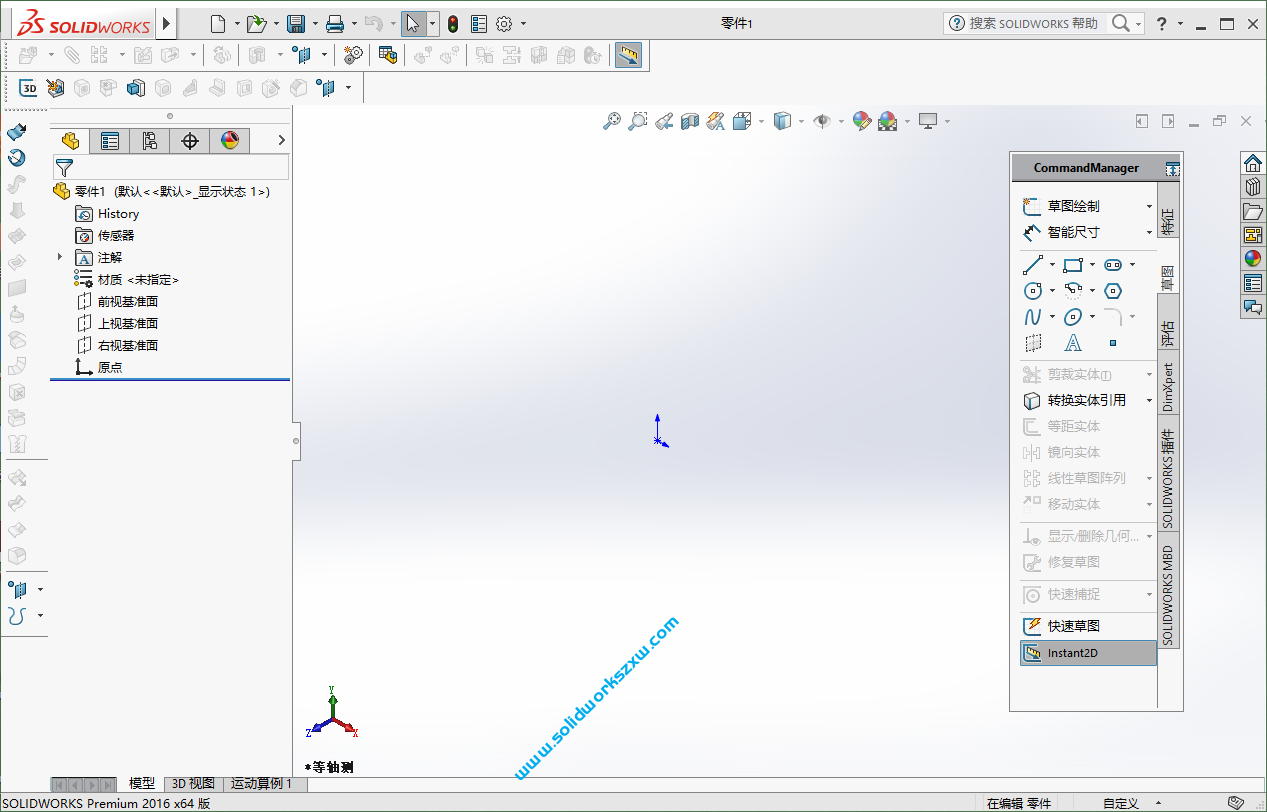This screenshot has width=1267, height=812.
Task: Switch to the ConfigurationManager tab icon
Action: click(150, 140)
